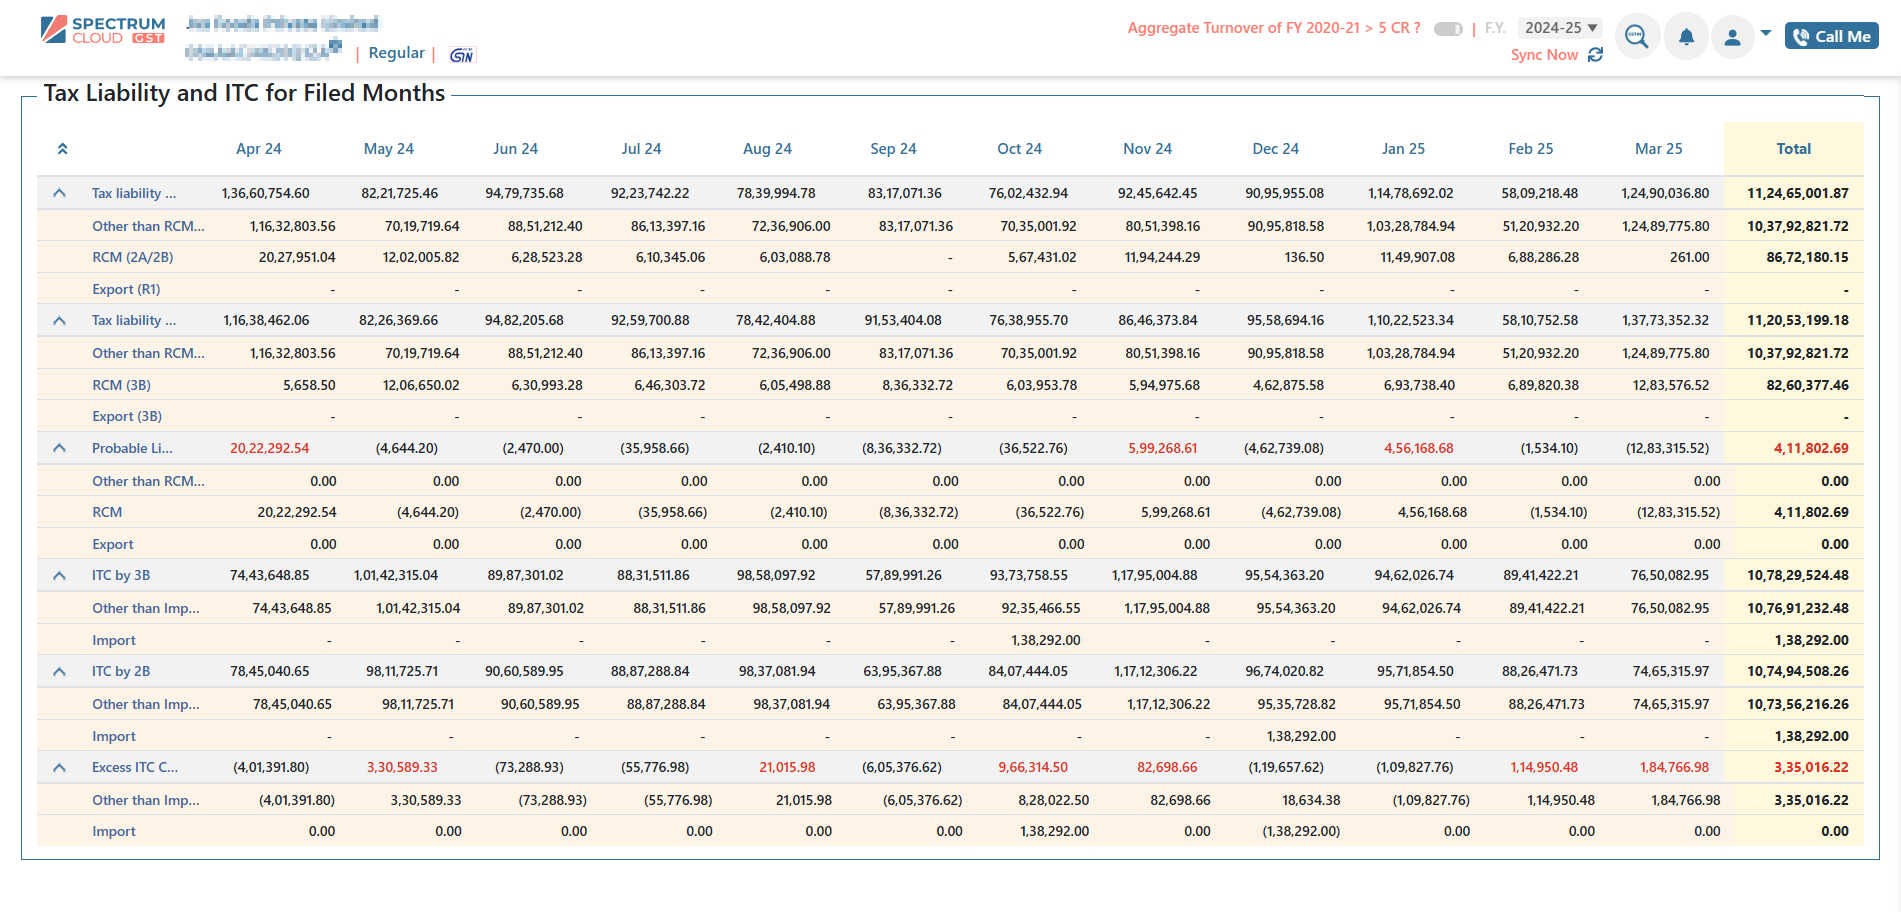Click the Sync Now link
The image size is (1901, 912).
point(1544,55)
